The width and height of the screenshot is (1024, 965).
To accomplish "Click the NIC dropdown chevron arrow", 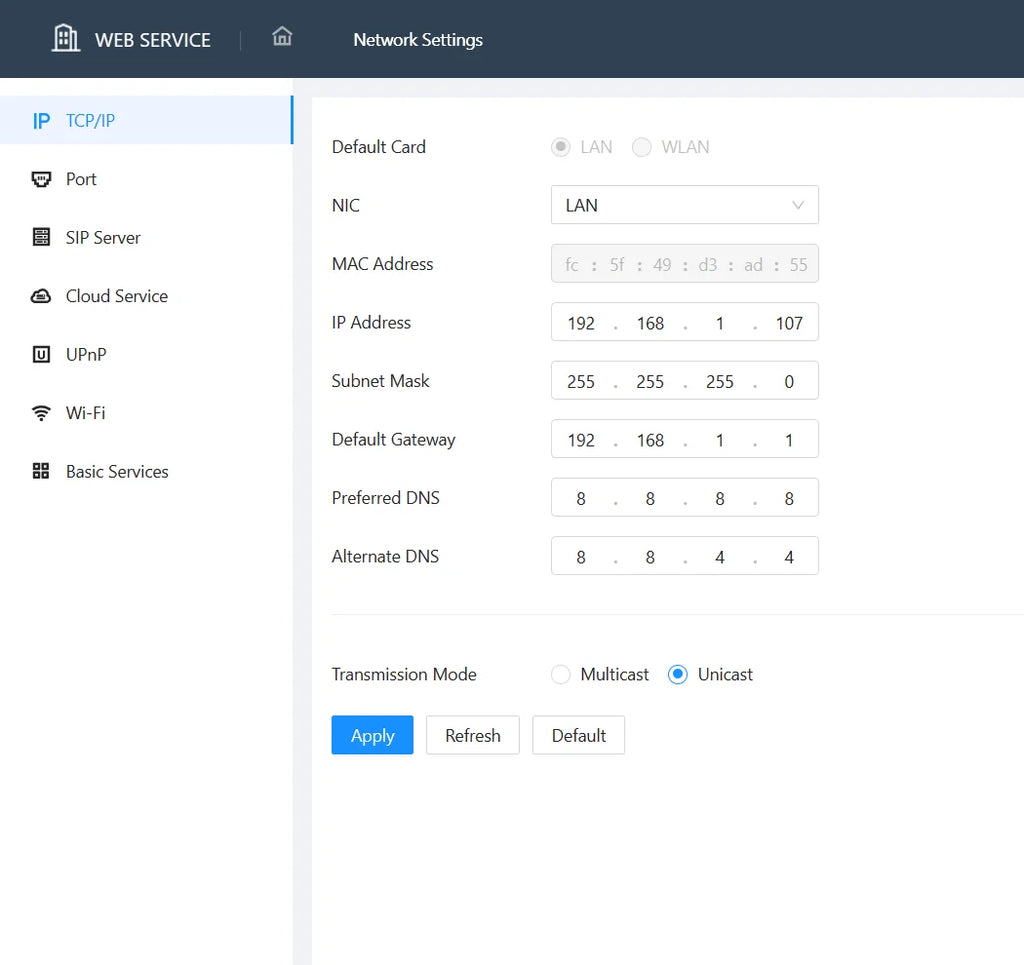I will (x=797, y=205).
